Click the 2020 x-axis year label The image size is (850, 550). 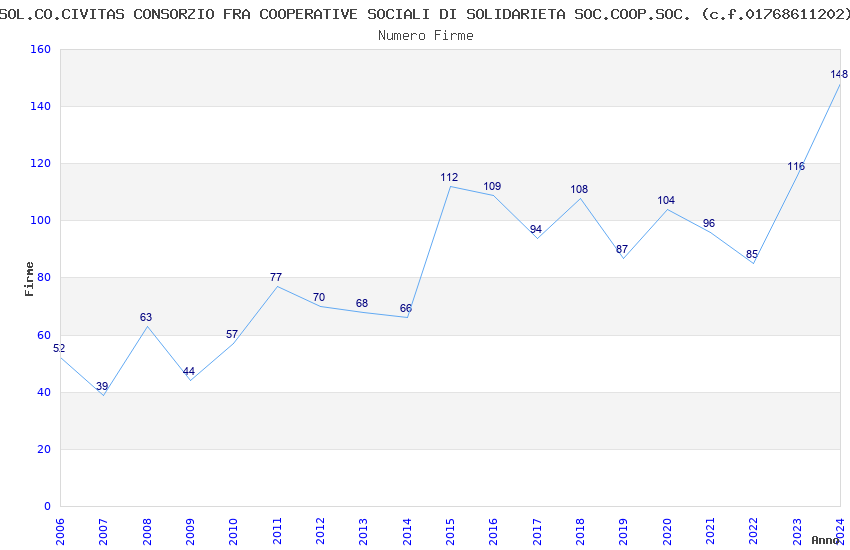click(667, 532)
